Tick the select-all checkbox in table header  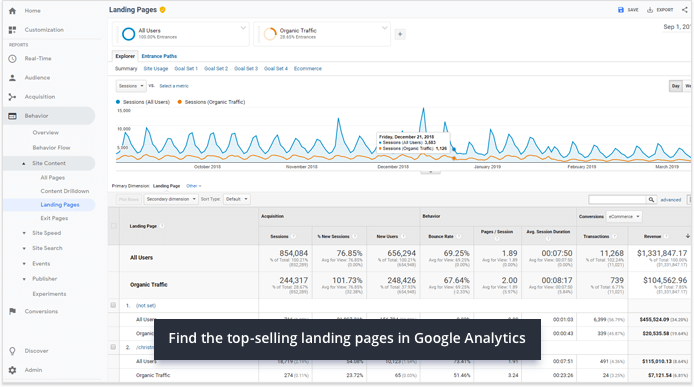[x=114, y=226]
